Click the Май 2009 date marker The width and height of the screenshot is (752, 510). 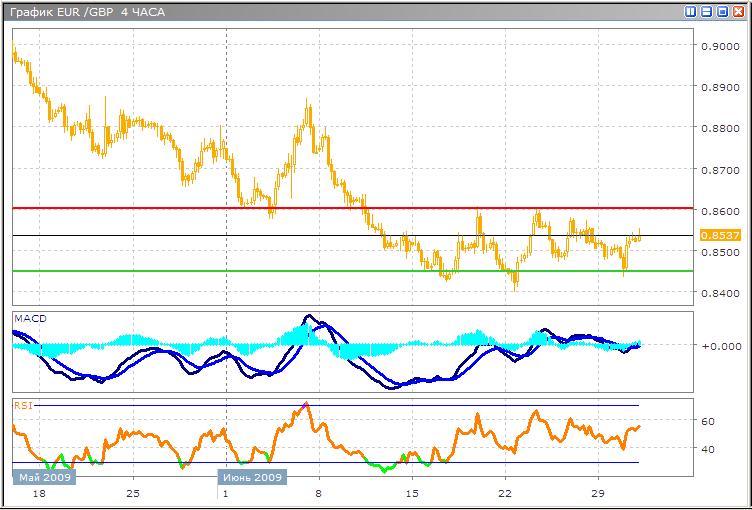click(x=42, y=477)
